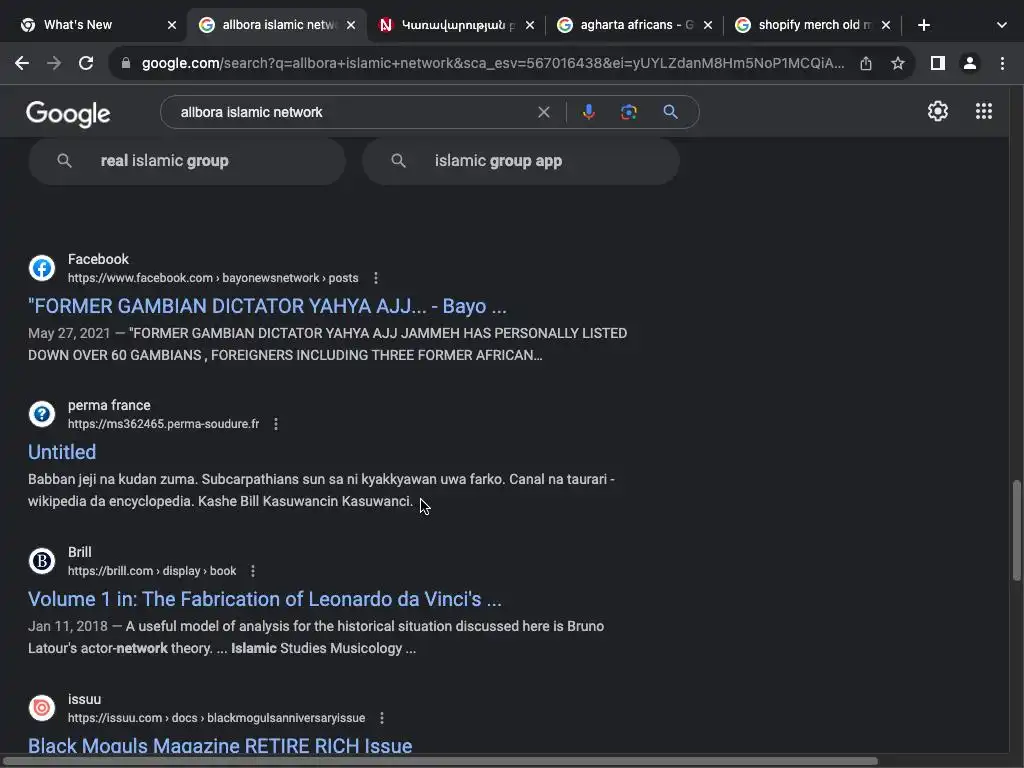Click the Brill result favicon
This screenshot has width=1024, height=768.
(x=42, y=561)
